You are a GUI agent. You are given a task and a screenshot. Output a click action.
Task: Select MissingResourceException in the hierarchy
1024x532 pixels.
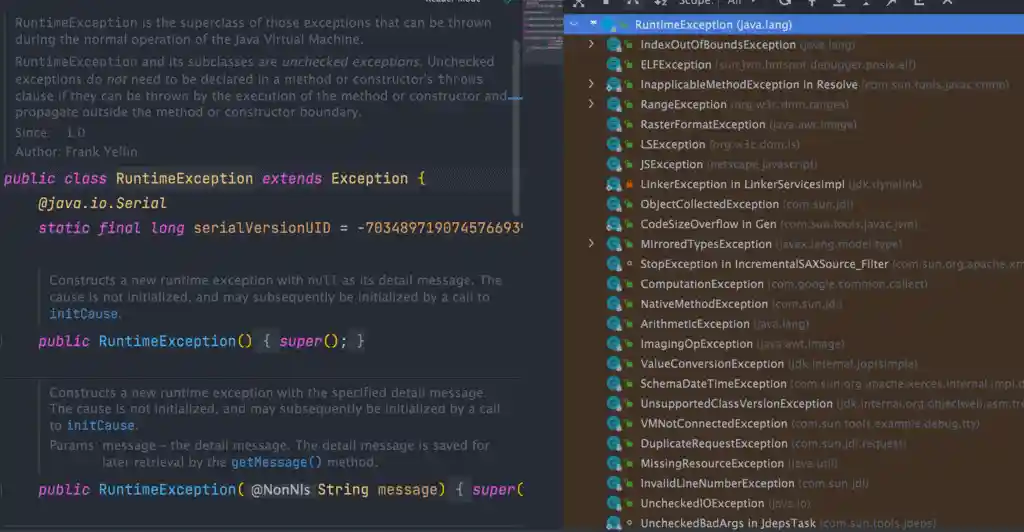click(x=712, y=464)
